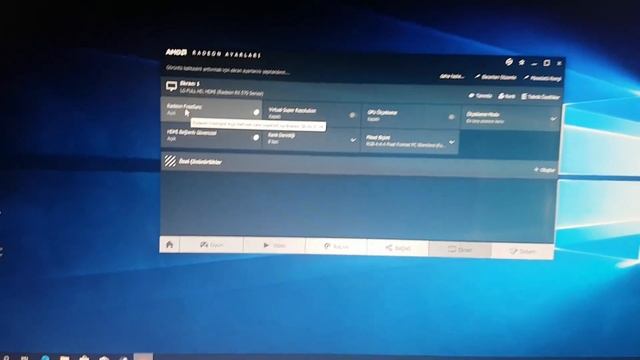This screenshot has height=360, width=640.
Task: Minimize the Radeon Ayarları window
Action: pyautogui.click(x=534, y=64)
